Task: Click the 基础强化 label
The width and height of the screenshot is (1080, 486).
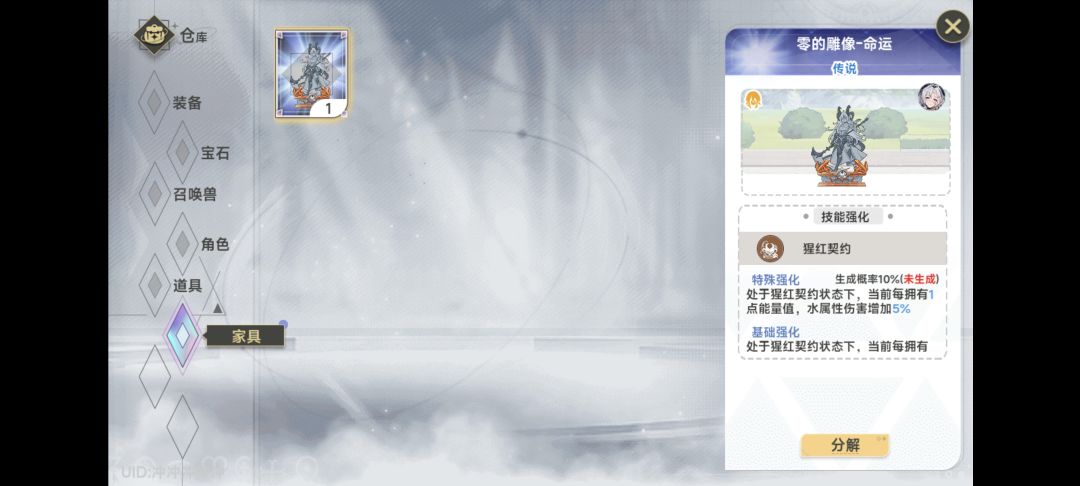Action: (x=776, y=332)
